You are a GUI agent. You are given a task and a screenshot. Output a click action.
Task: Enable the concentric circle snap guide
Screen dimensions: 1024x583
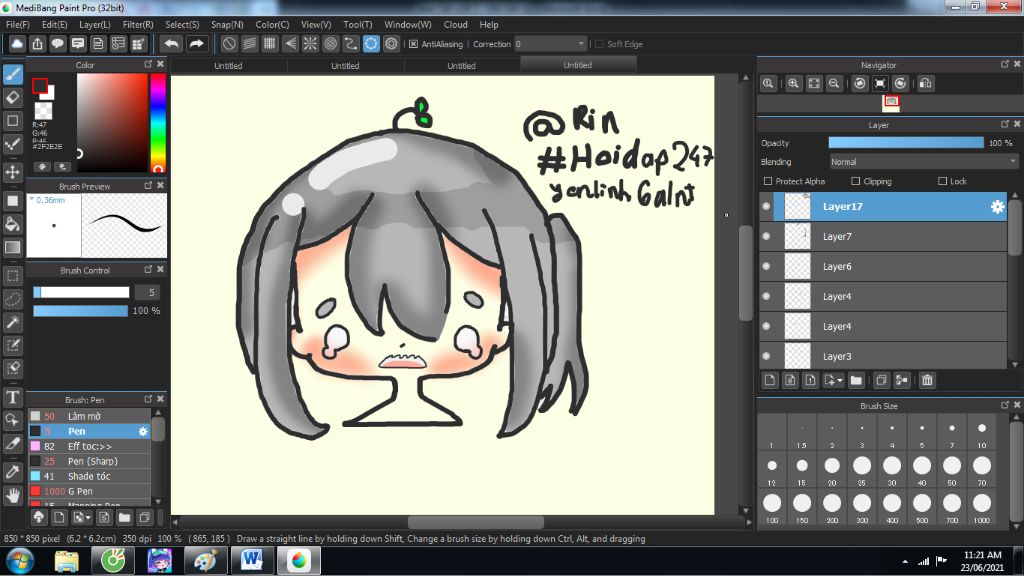(x=330, y=44)
